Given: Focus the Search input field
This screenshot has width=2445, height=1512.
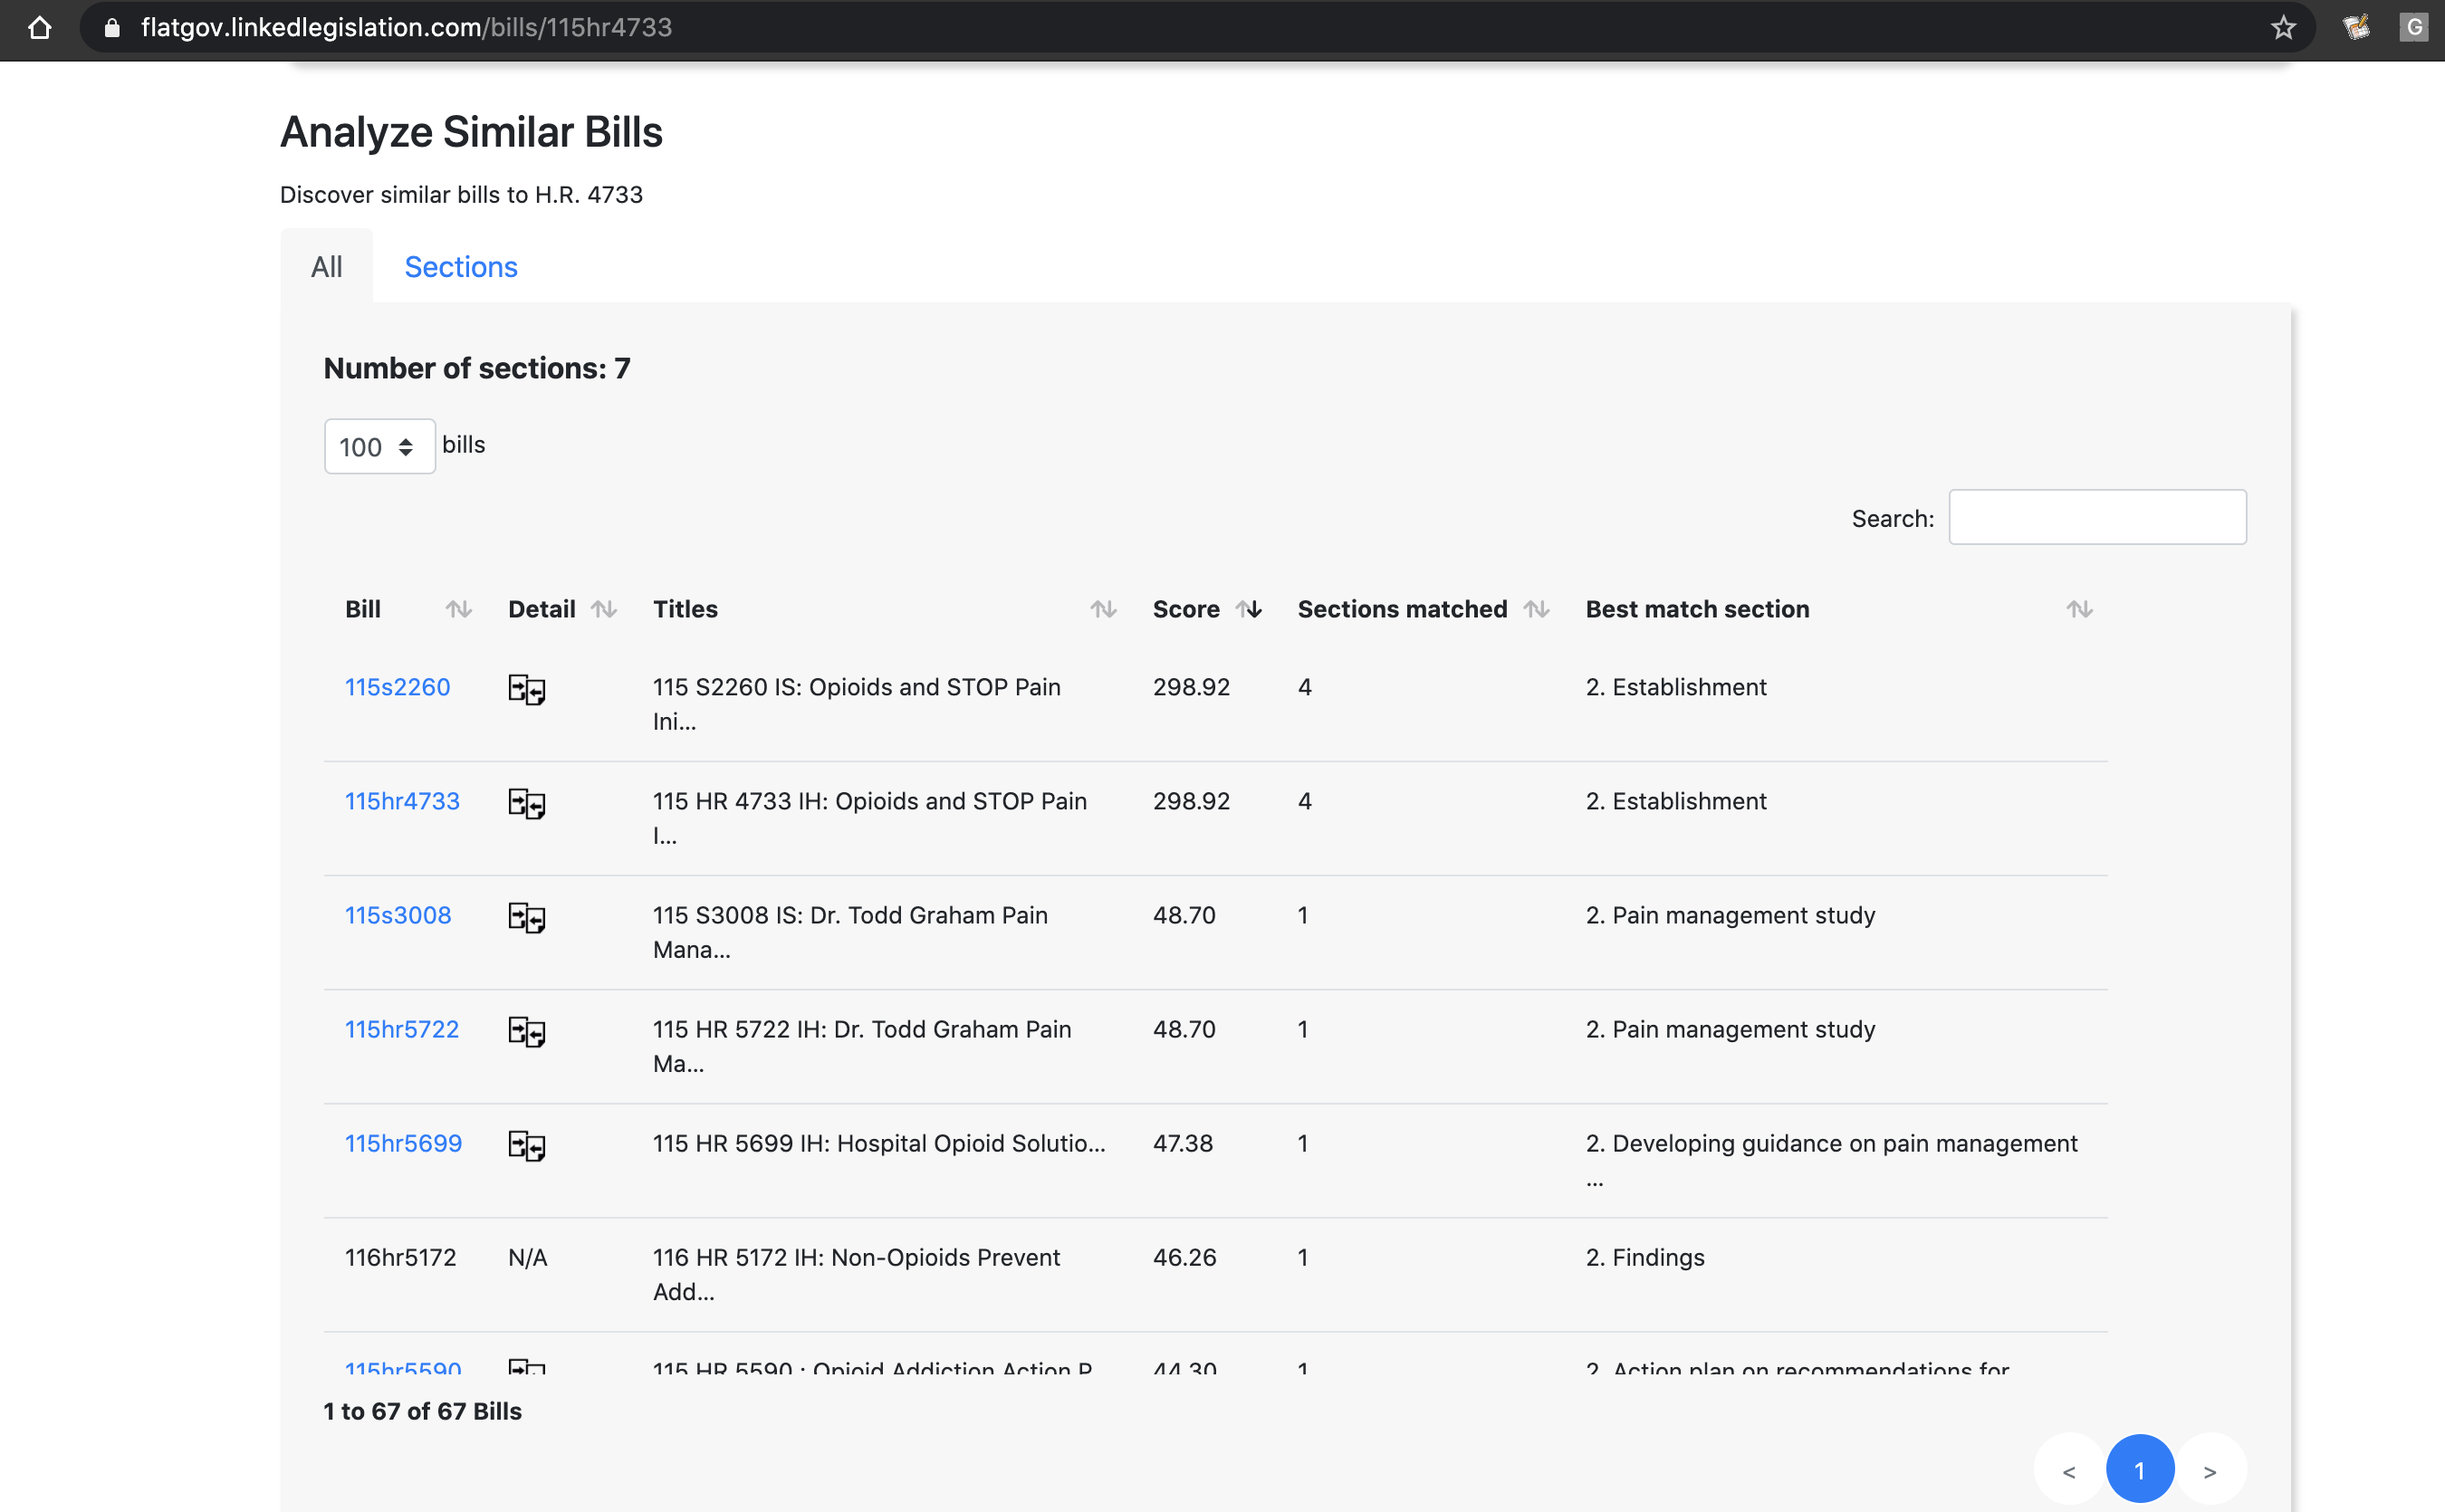Looking at the screenshot, I should click(x=2097, y=517).
